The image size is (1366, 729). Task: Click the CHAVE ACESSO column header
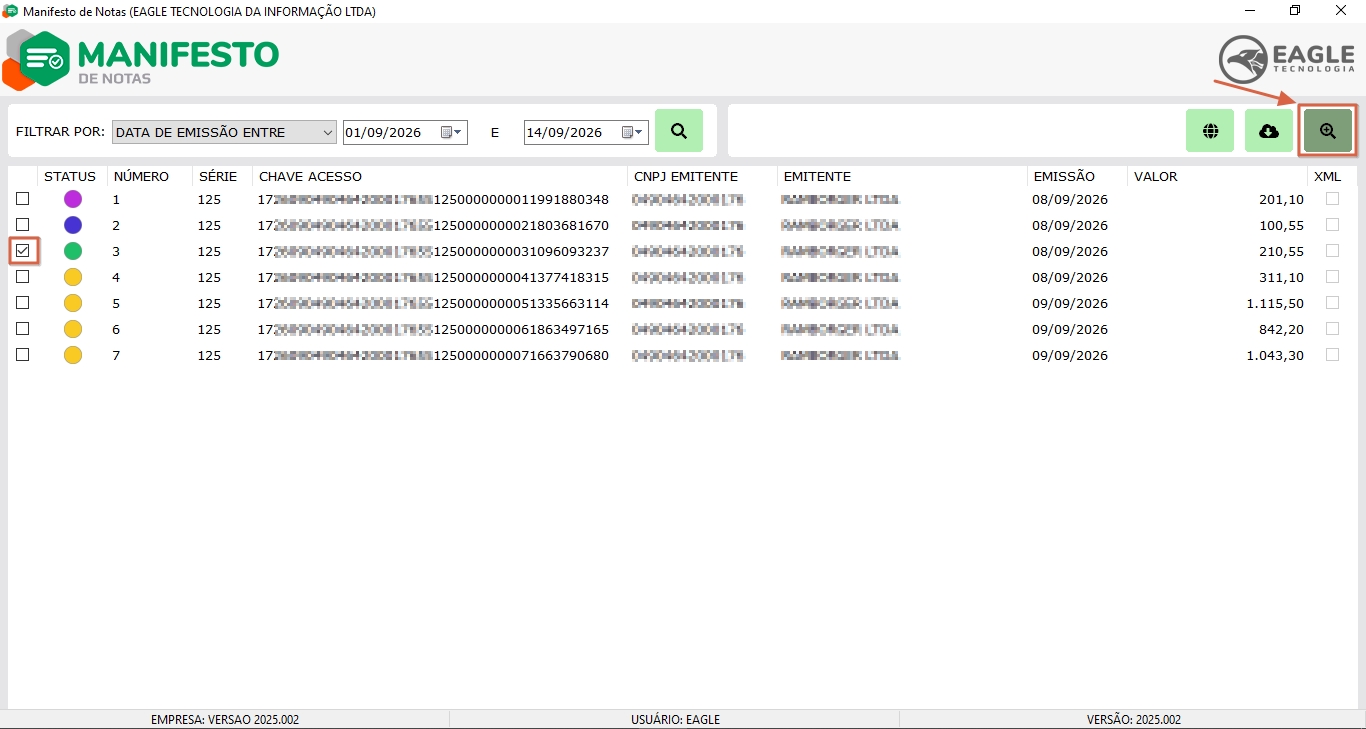click(310, 177)
